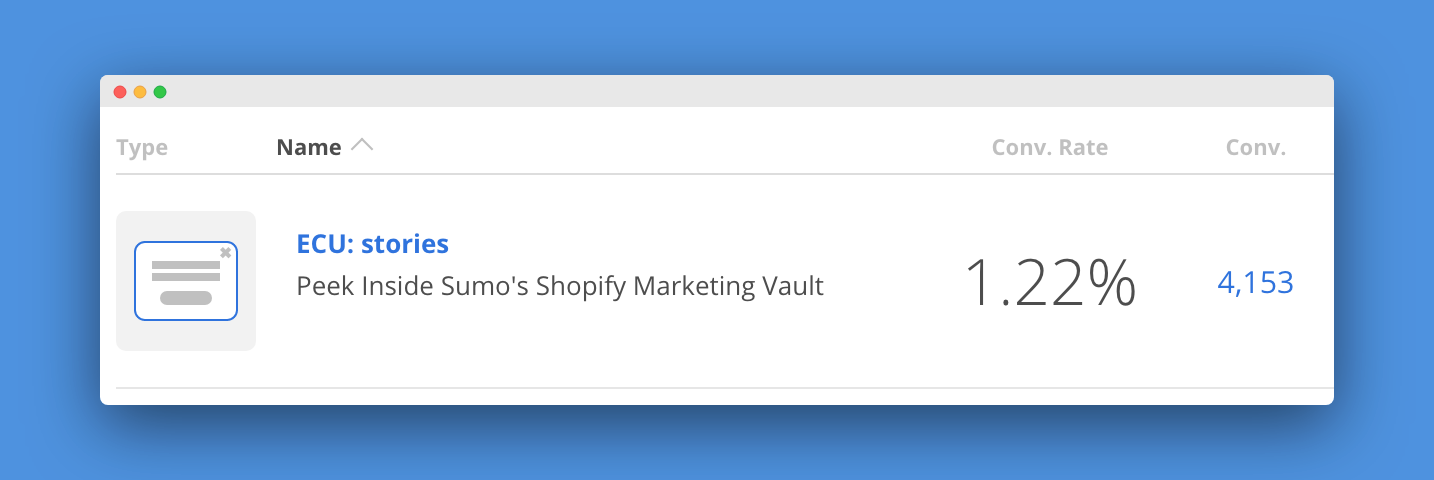Screen dimensions: 1434x480
Task: Click "Peek Inside Sumo's Shopify Marketing Vault" text
Action: 560,287
